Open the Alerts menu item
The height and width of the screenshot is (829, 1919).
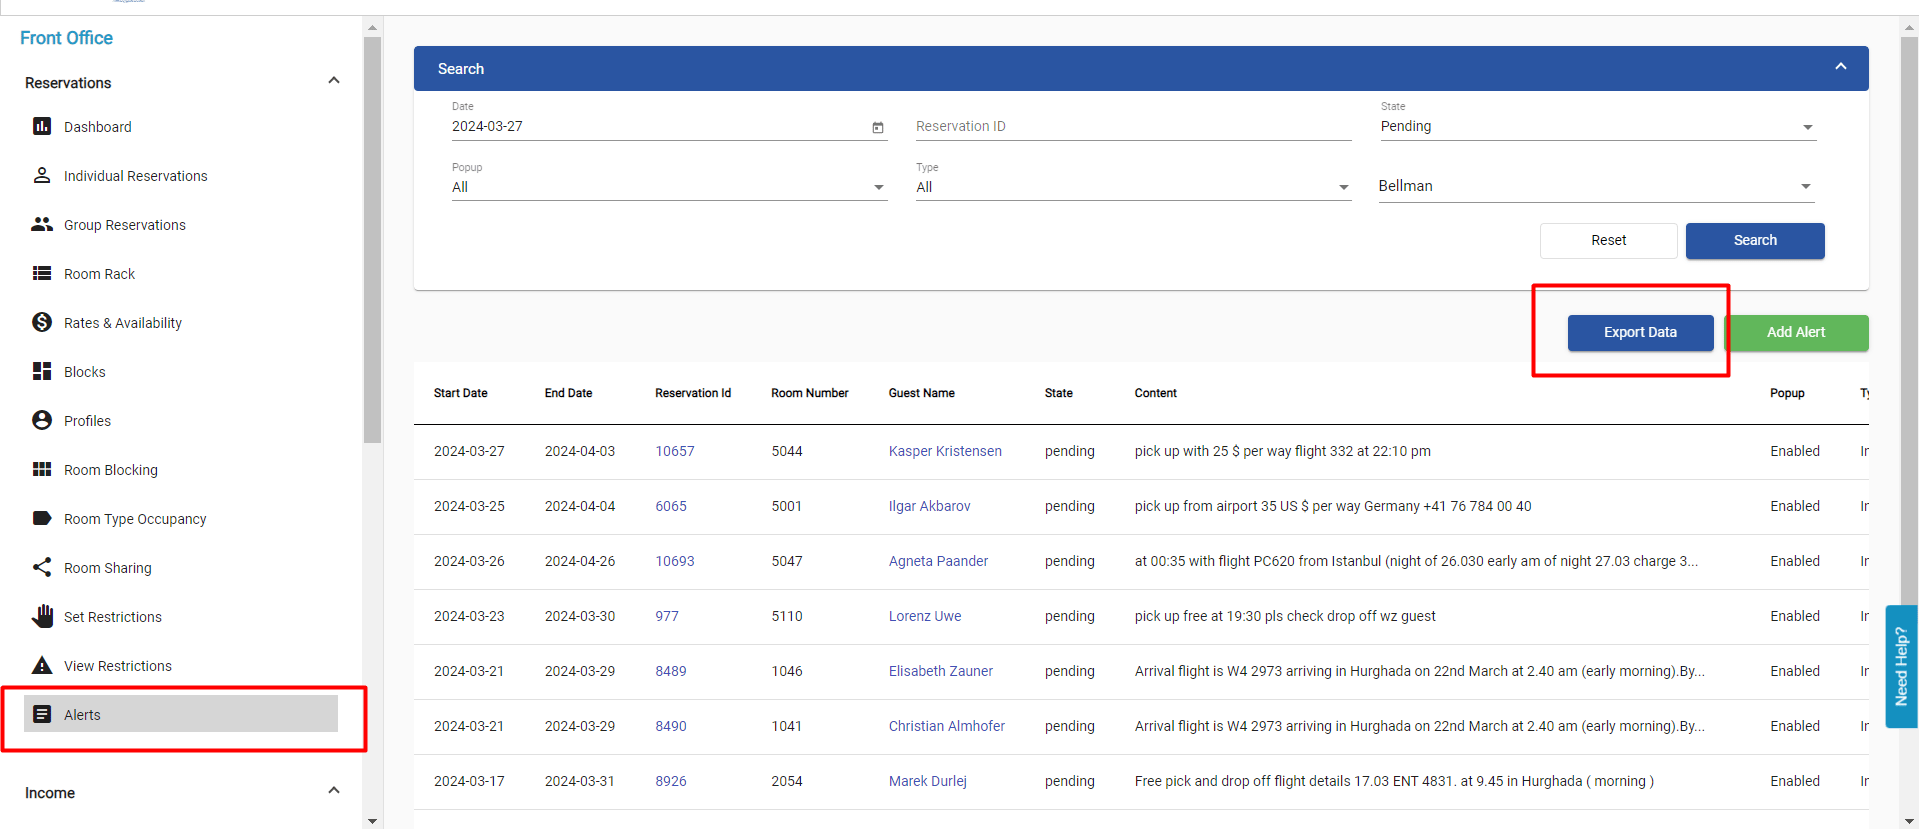coord(181,714)
